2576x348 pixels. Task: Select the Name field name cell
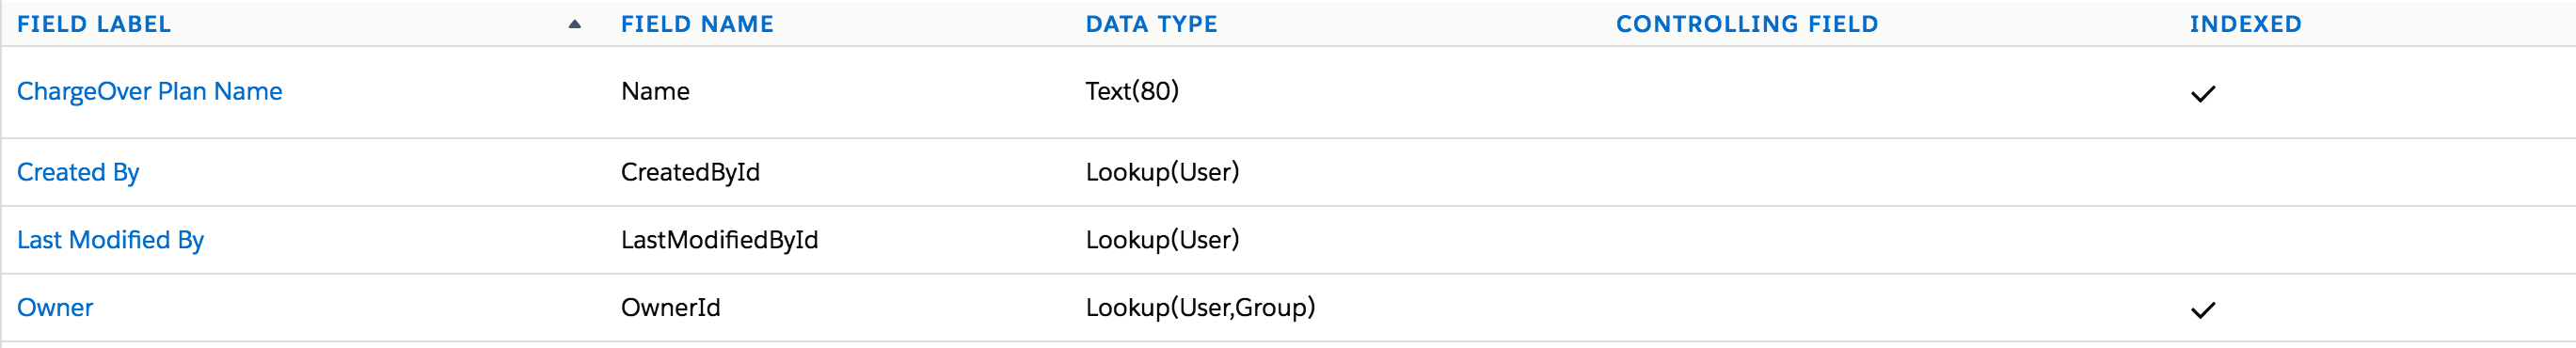tap(655, 92)
